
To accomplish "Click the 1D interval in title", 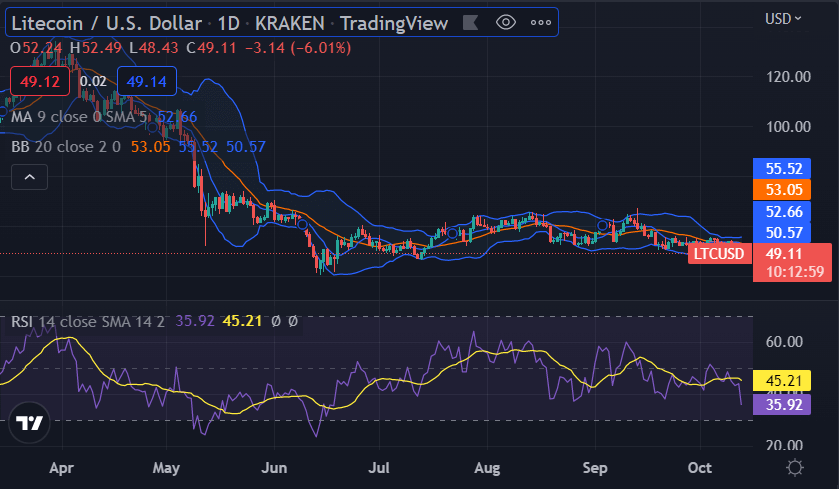I will [x=228, y=23].
